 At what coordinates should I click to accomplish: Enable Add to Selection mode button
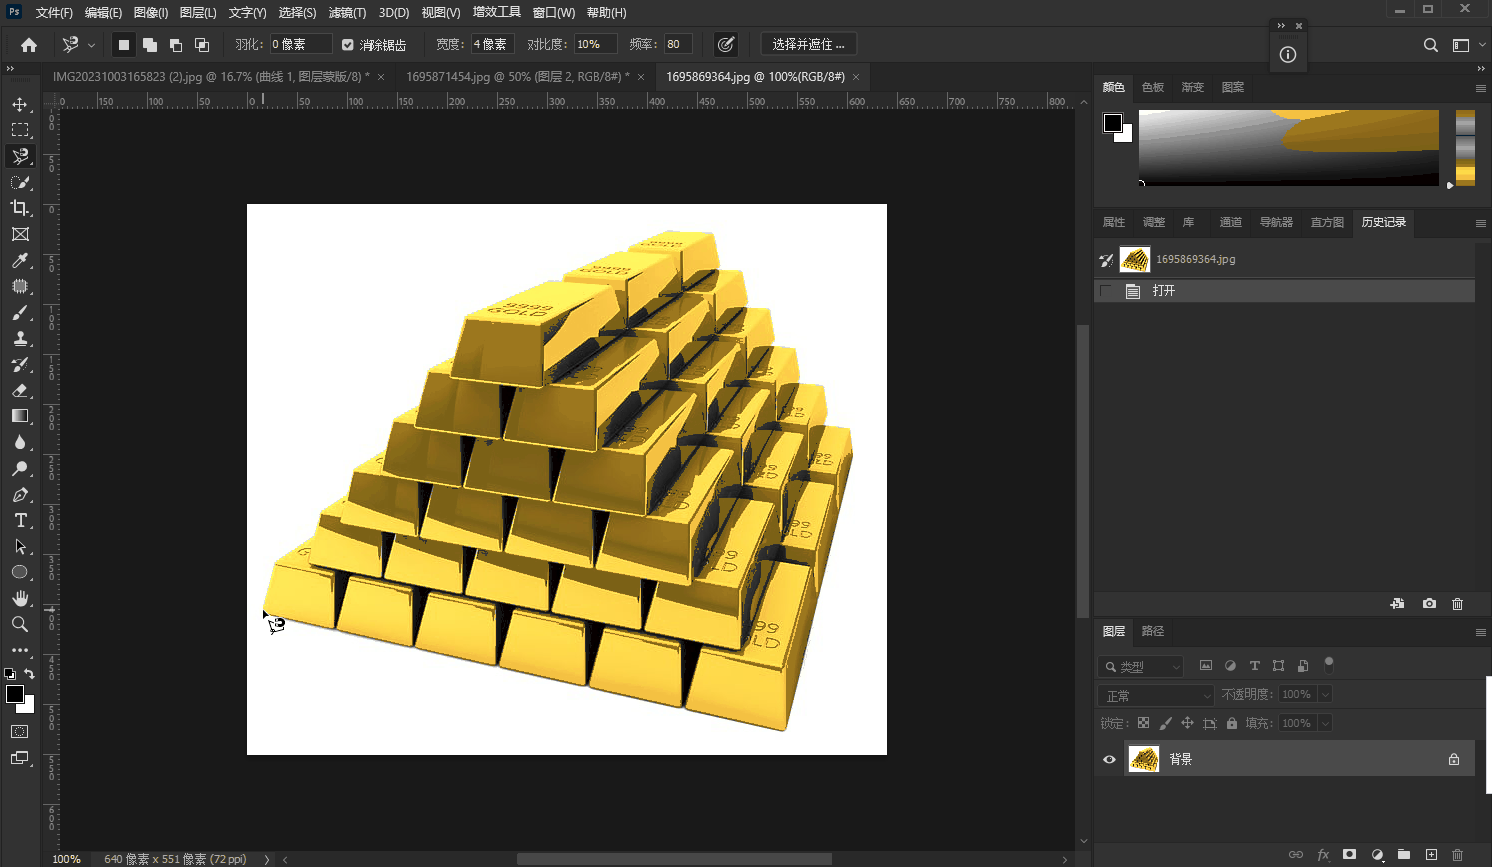150,44
